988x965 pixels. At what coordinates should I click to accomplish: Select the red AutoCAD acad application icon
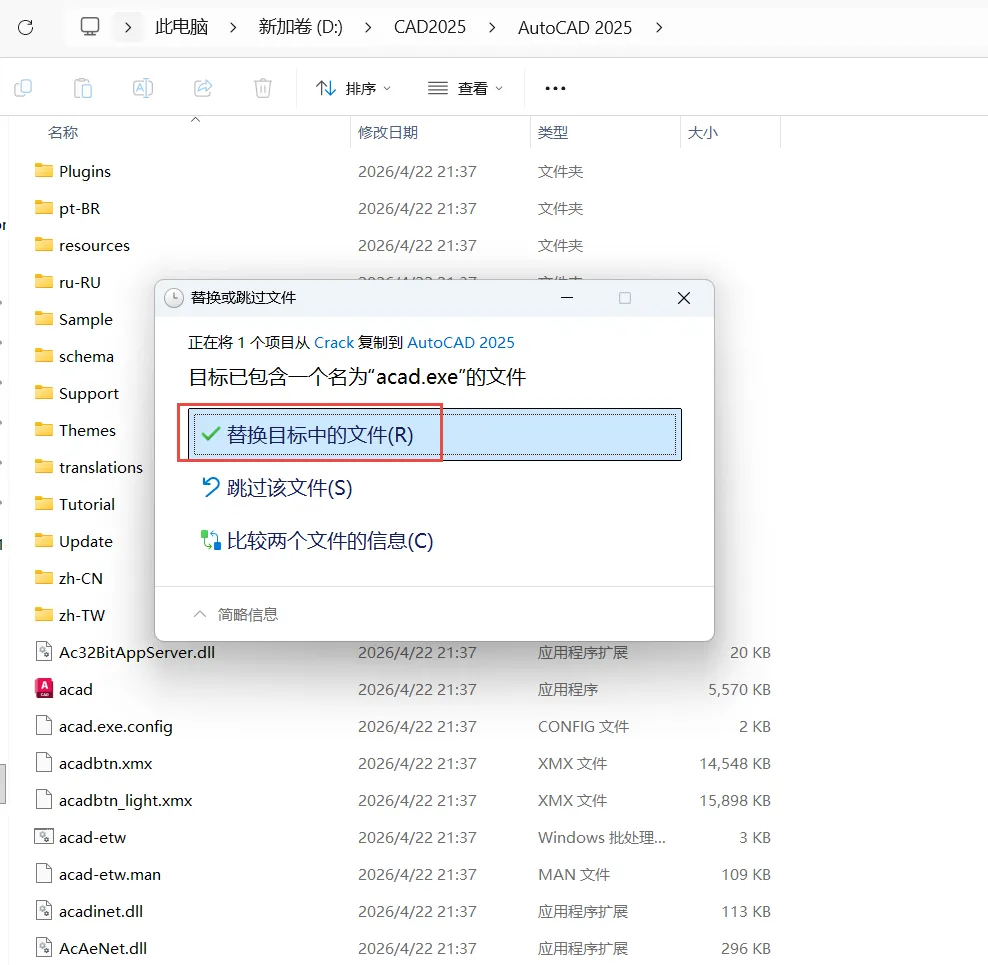point(43,689)
